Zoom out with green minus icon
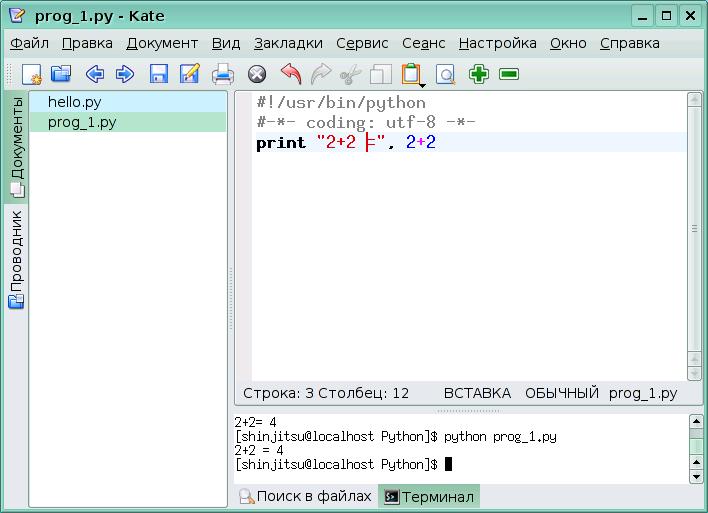The height and width of the screenshot is (513, 708). click(x=509, y=74)
